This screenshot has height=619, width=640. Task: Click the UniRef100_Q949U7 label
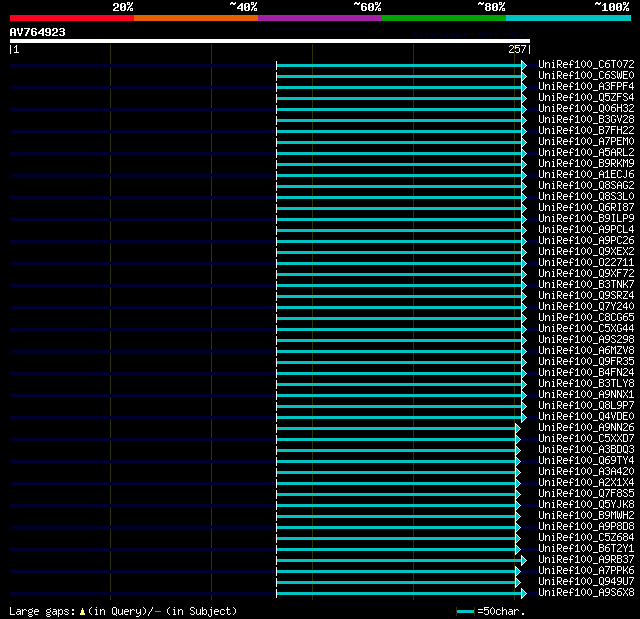point(586,582)
